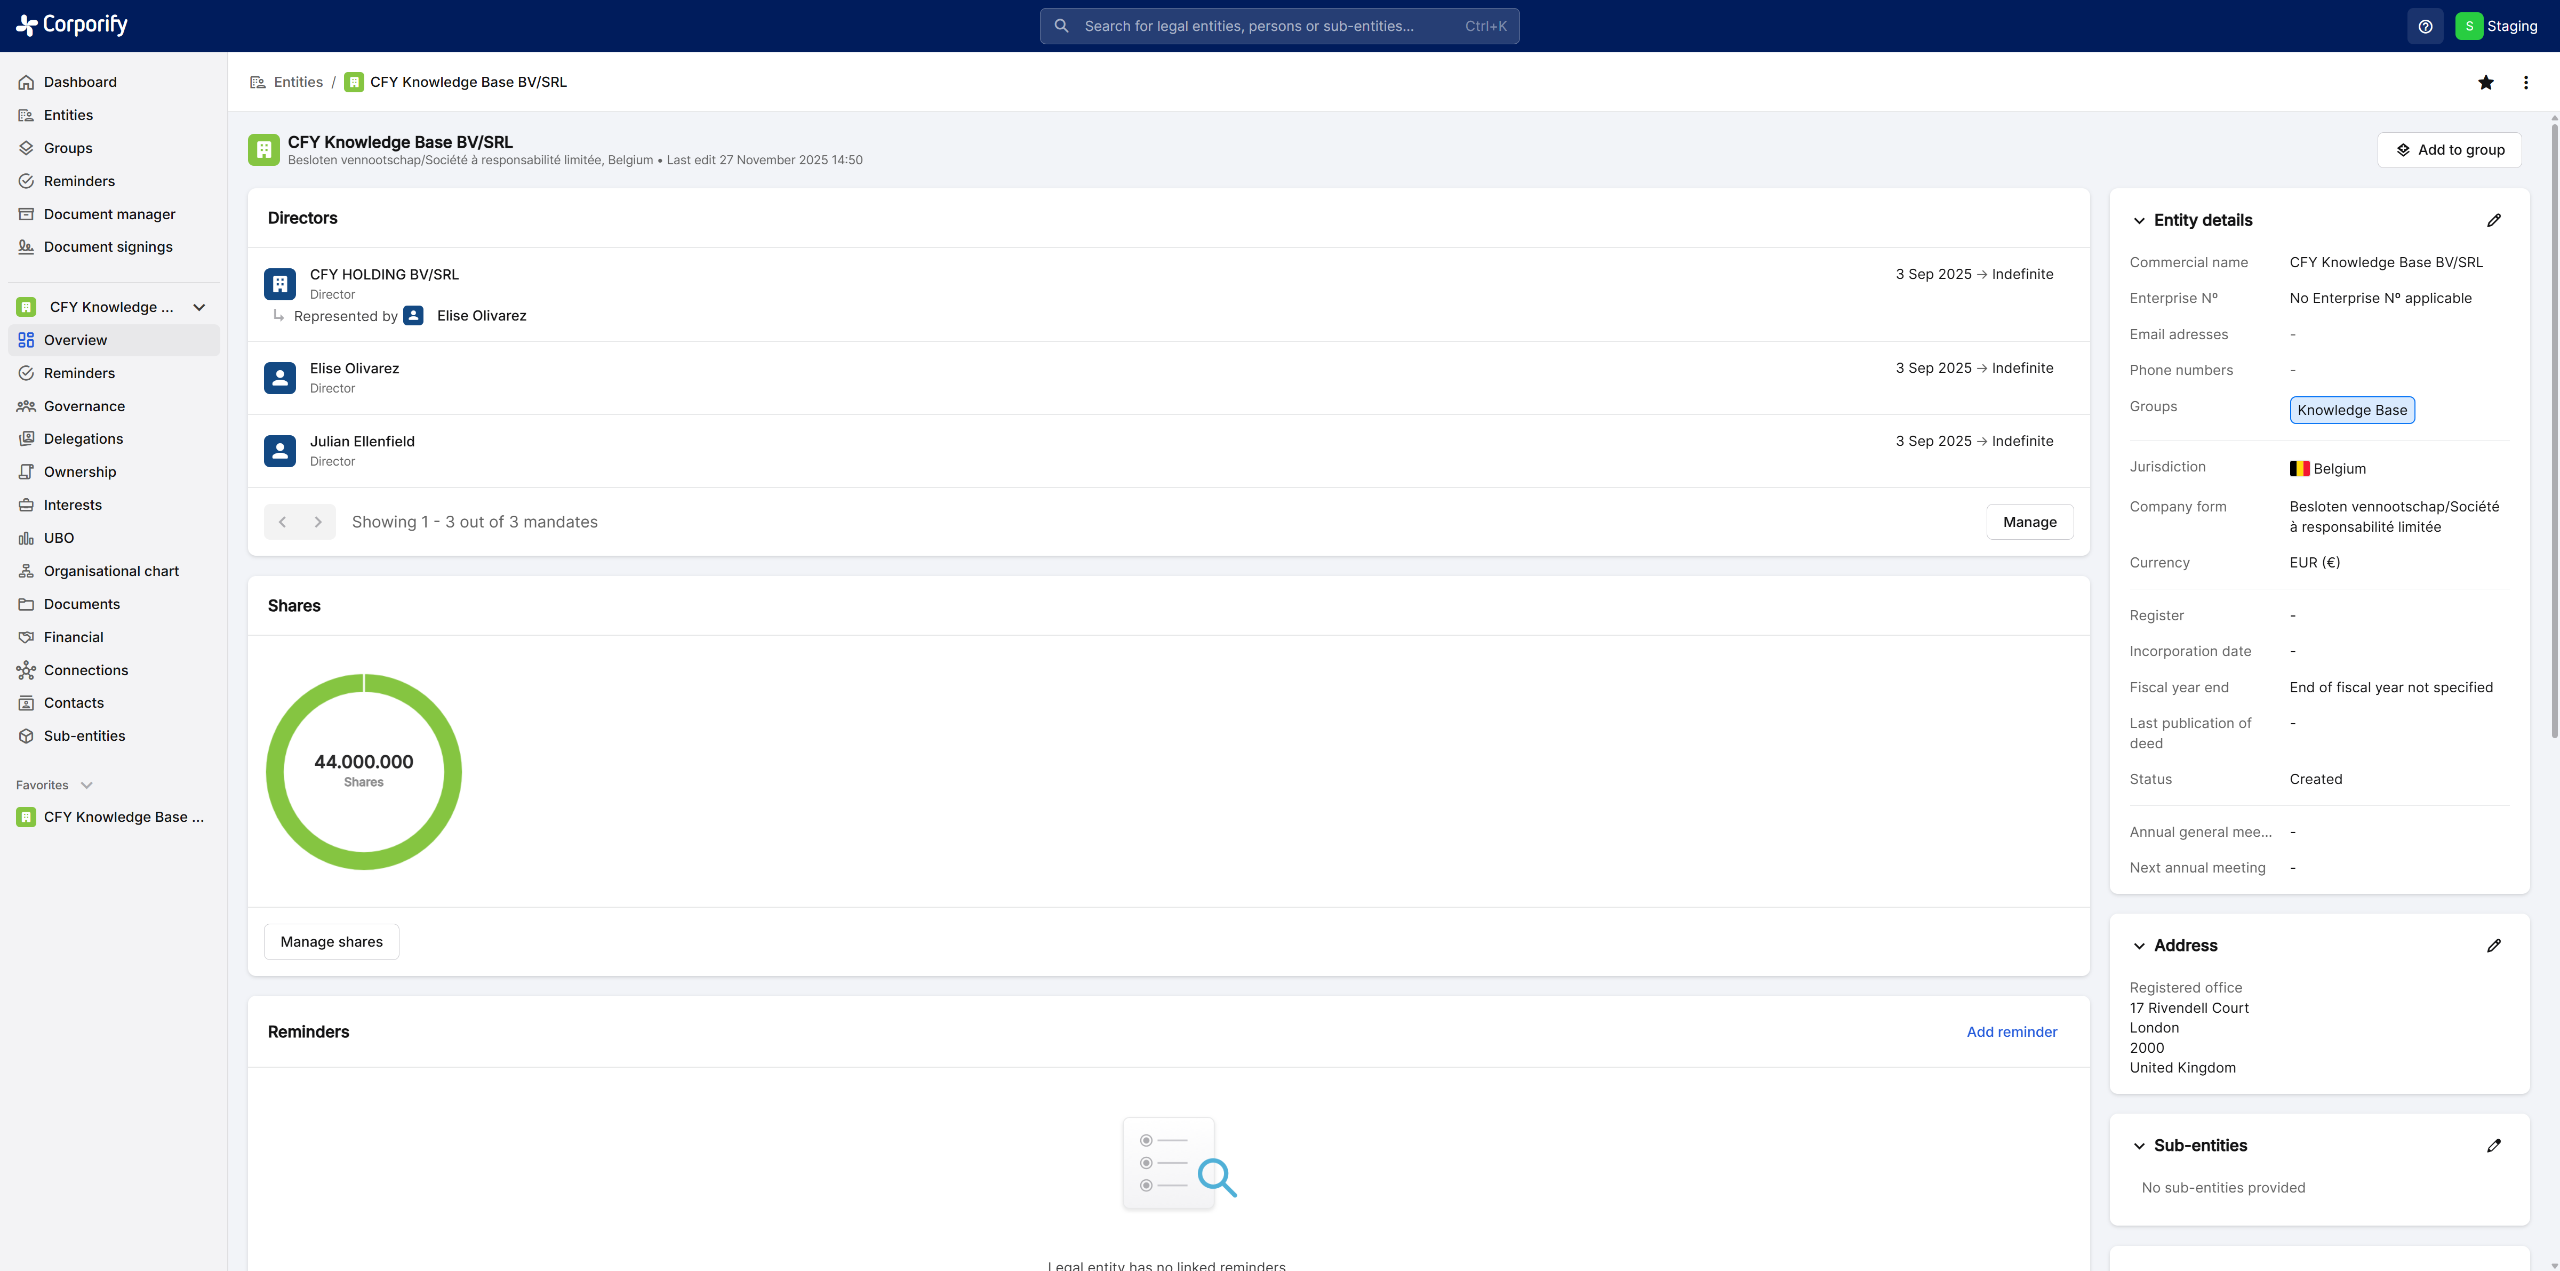The width and height of the screenshot is (2560, 1271).
Task: Click the Address edit pencil icon
Action: pyautogui.click(x=2493, y=945)
